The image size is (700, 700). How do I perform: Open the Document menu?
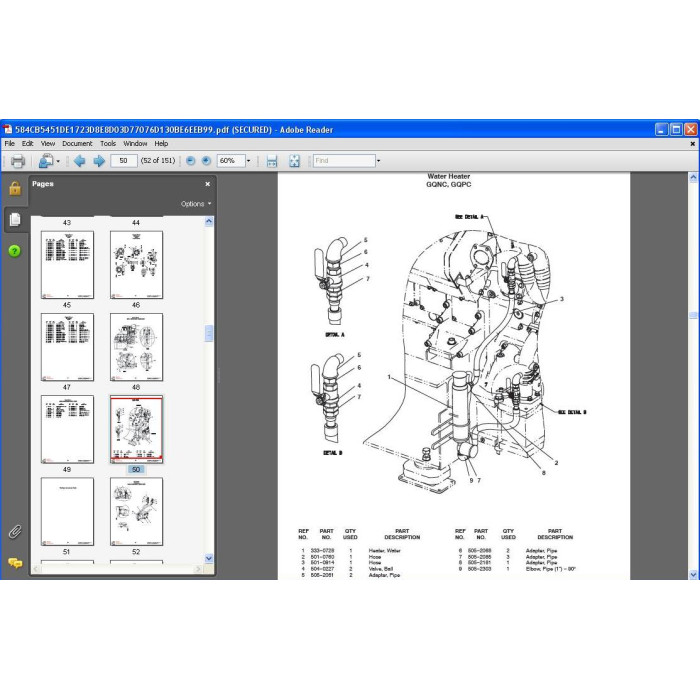tap(77, 143)
